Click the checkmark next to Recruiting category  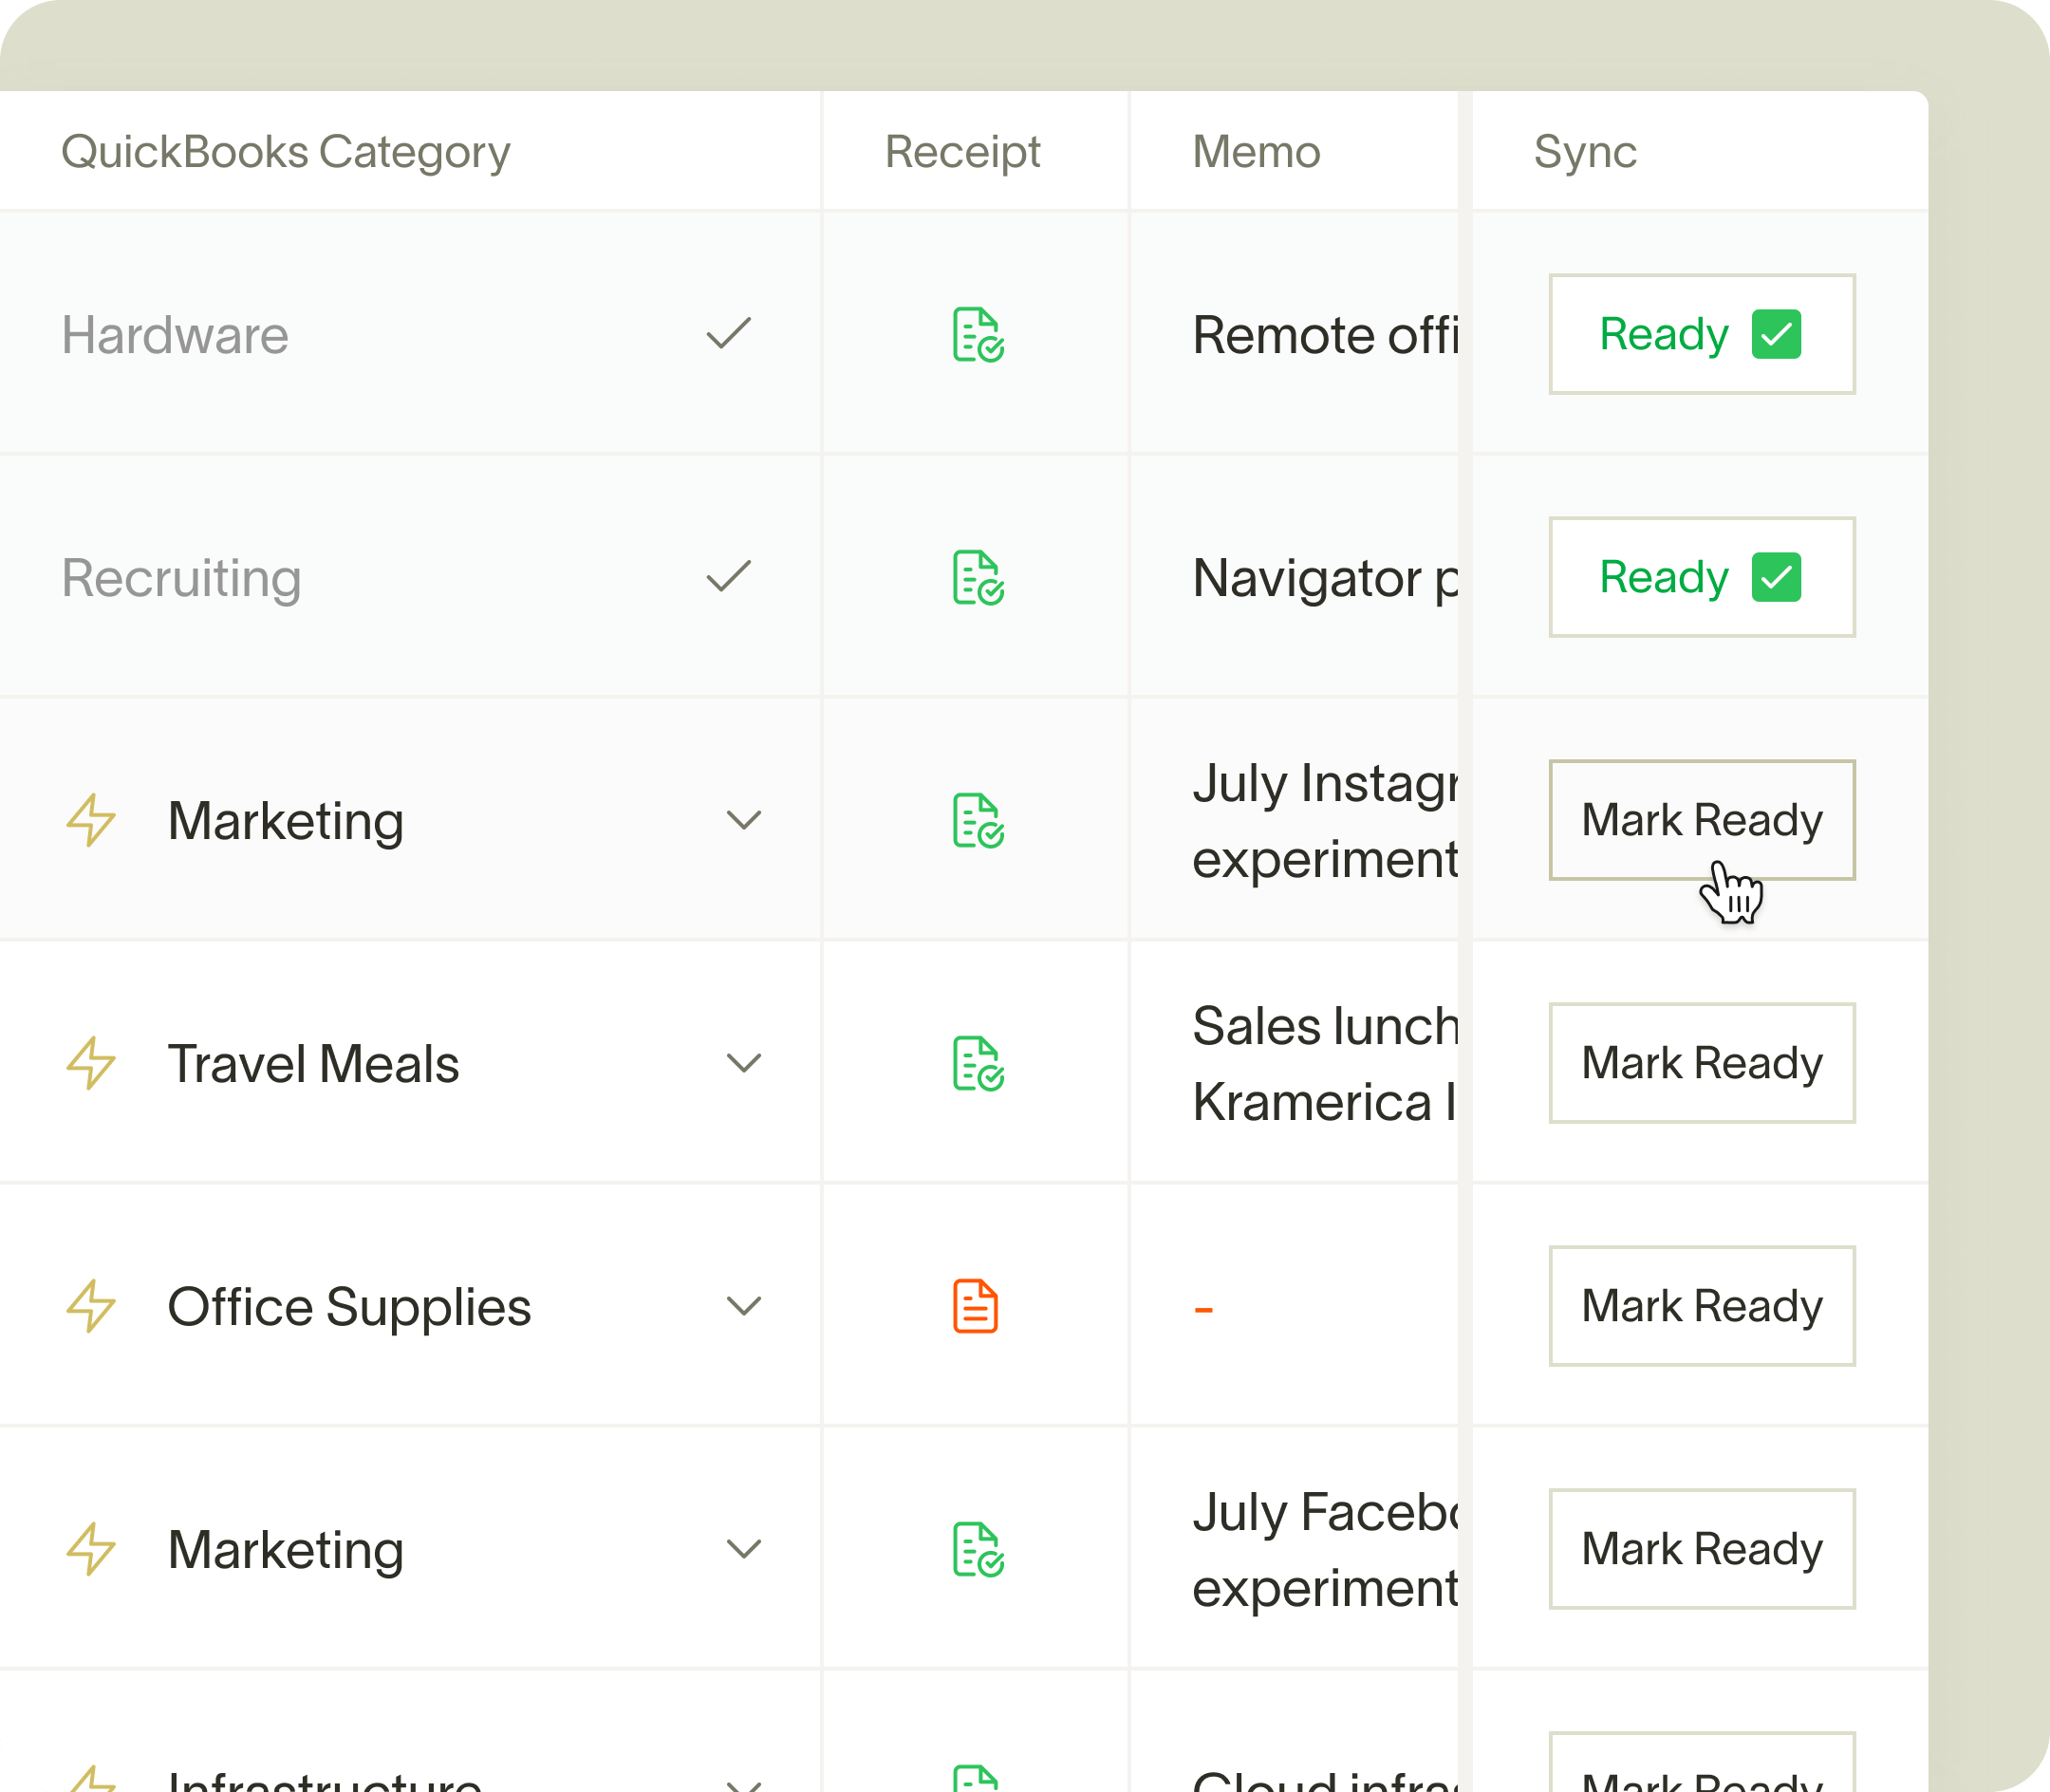coord(728,576)
